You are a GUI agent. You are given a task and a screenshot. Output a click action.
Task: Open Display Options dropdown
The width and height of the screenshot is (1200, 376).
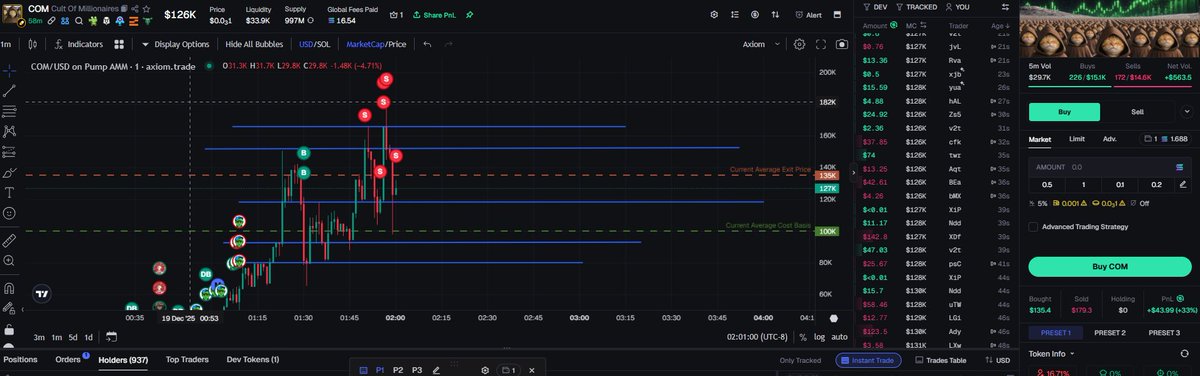click(x=175, y=44)
